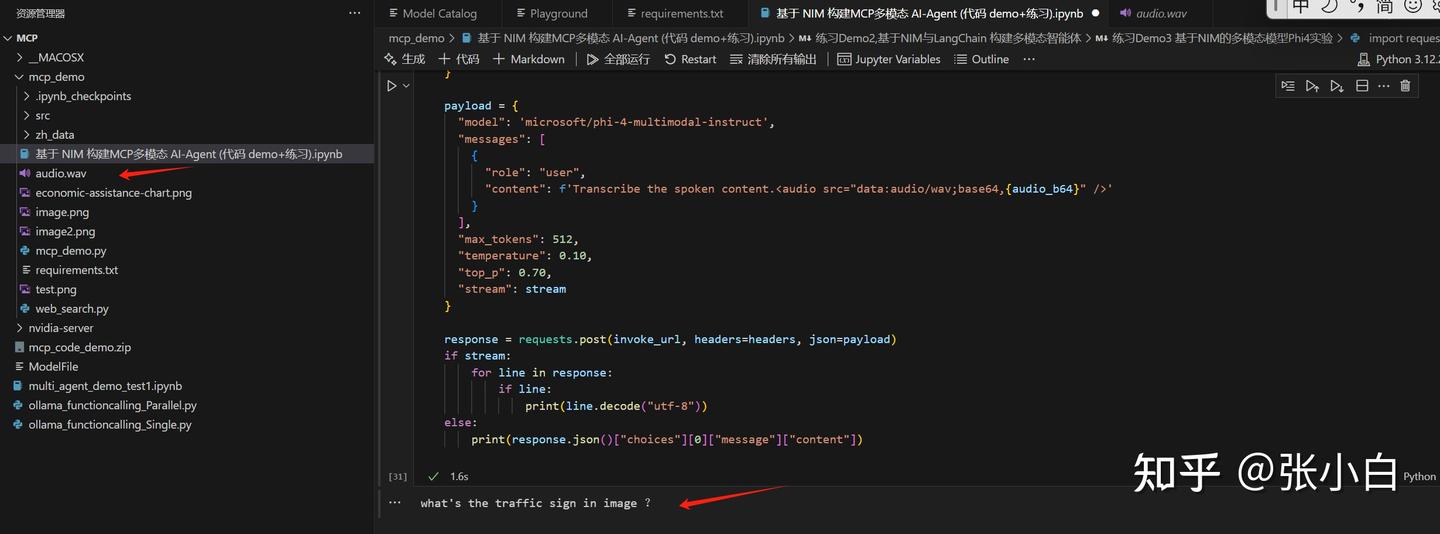Execute cells above from cell toolbar
This screenshot has height=534, width=1440.
pyautogui.click(x=1312, y=86)
